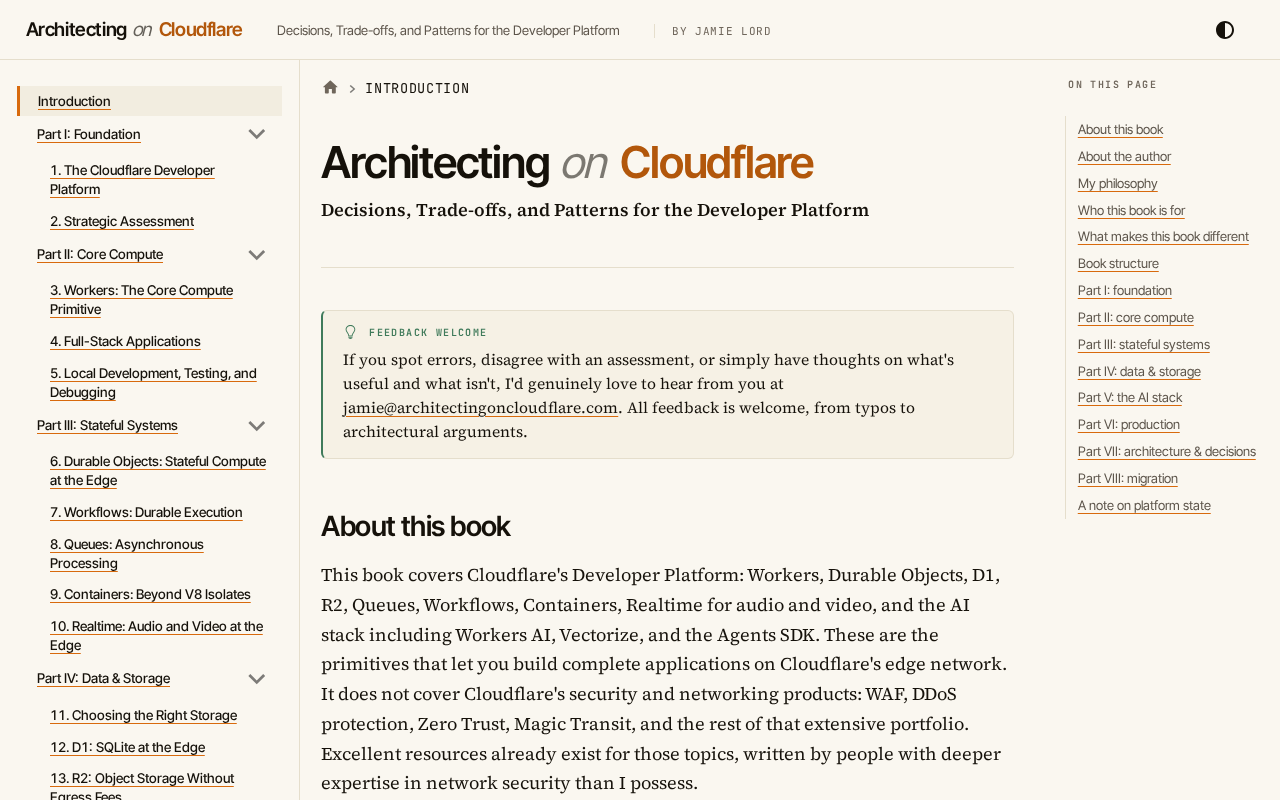This screenshot has width=1280, height=800.
Task: Collapse the Part I: Foundation section
Action: click(257, 134)
